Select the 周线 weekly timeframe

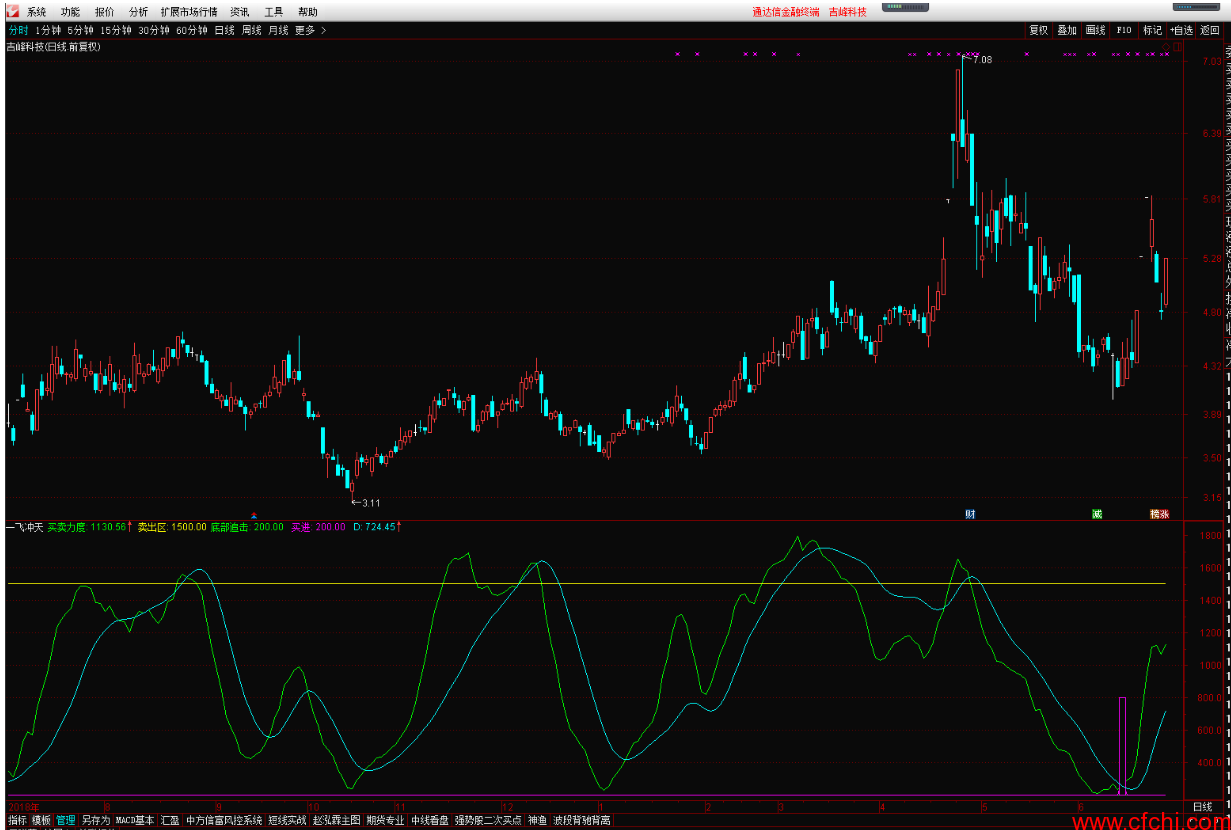(x=252, y=30)
